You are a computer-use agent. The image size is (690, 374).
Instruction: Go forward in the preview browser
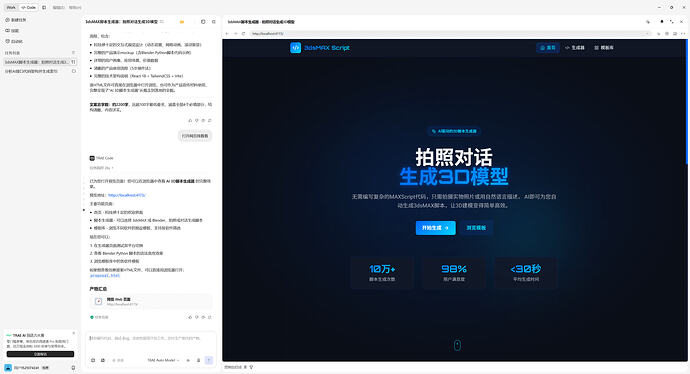click(x=235, y=33)
